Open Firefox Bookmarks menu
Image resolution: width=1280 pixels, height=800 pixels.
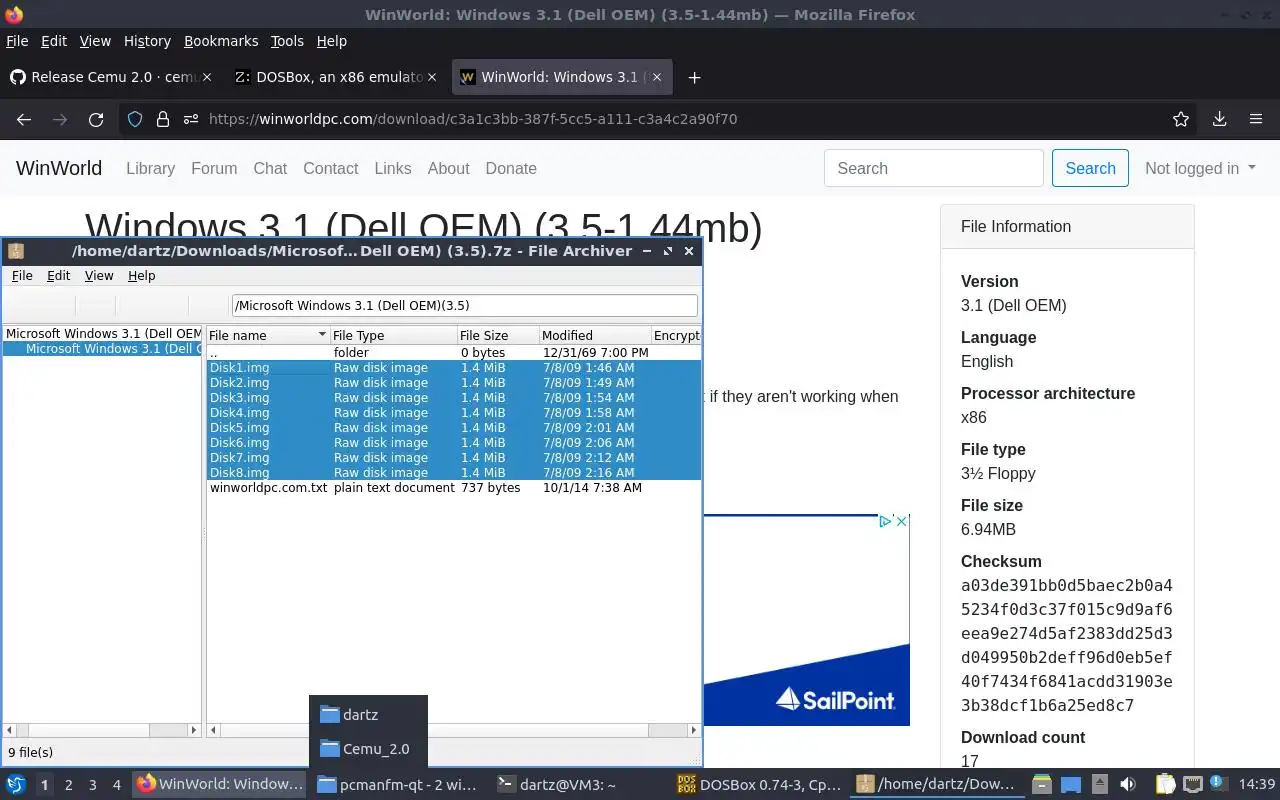221,41
